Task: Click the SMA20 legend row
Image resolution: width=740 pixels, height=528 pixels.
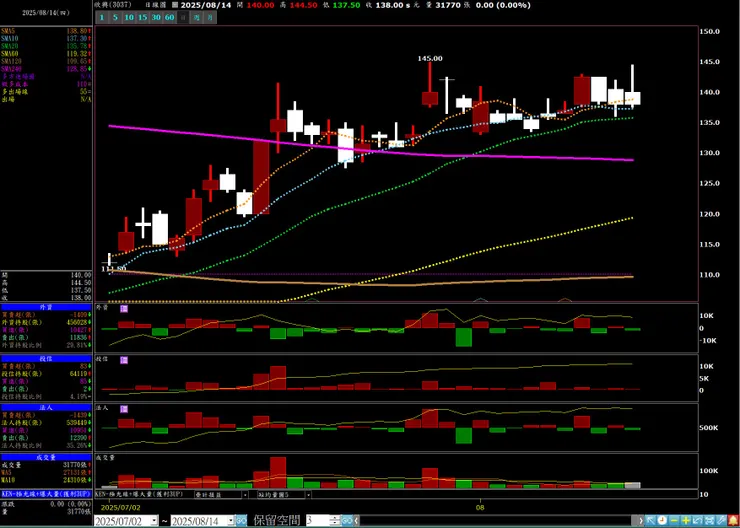Action: pyautogui.click(x=46, y=46)
